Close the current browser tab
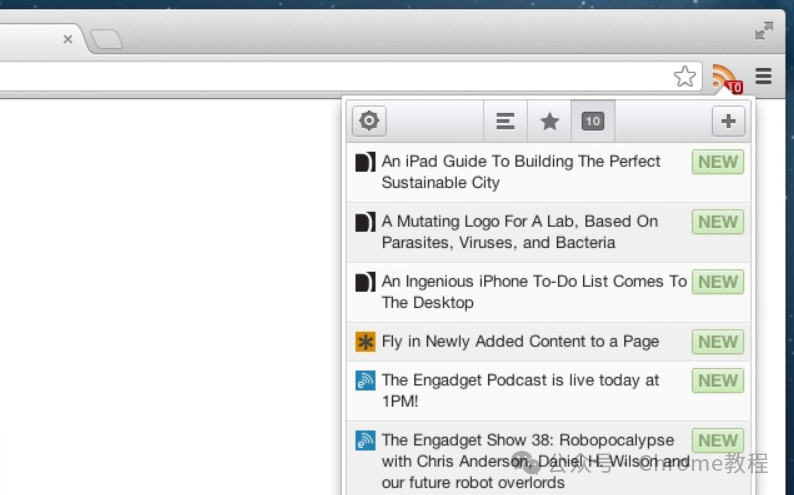794x495 pixels. pyautogui.click(x=68, y=39)
